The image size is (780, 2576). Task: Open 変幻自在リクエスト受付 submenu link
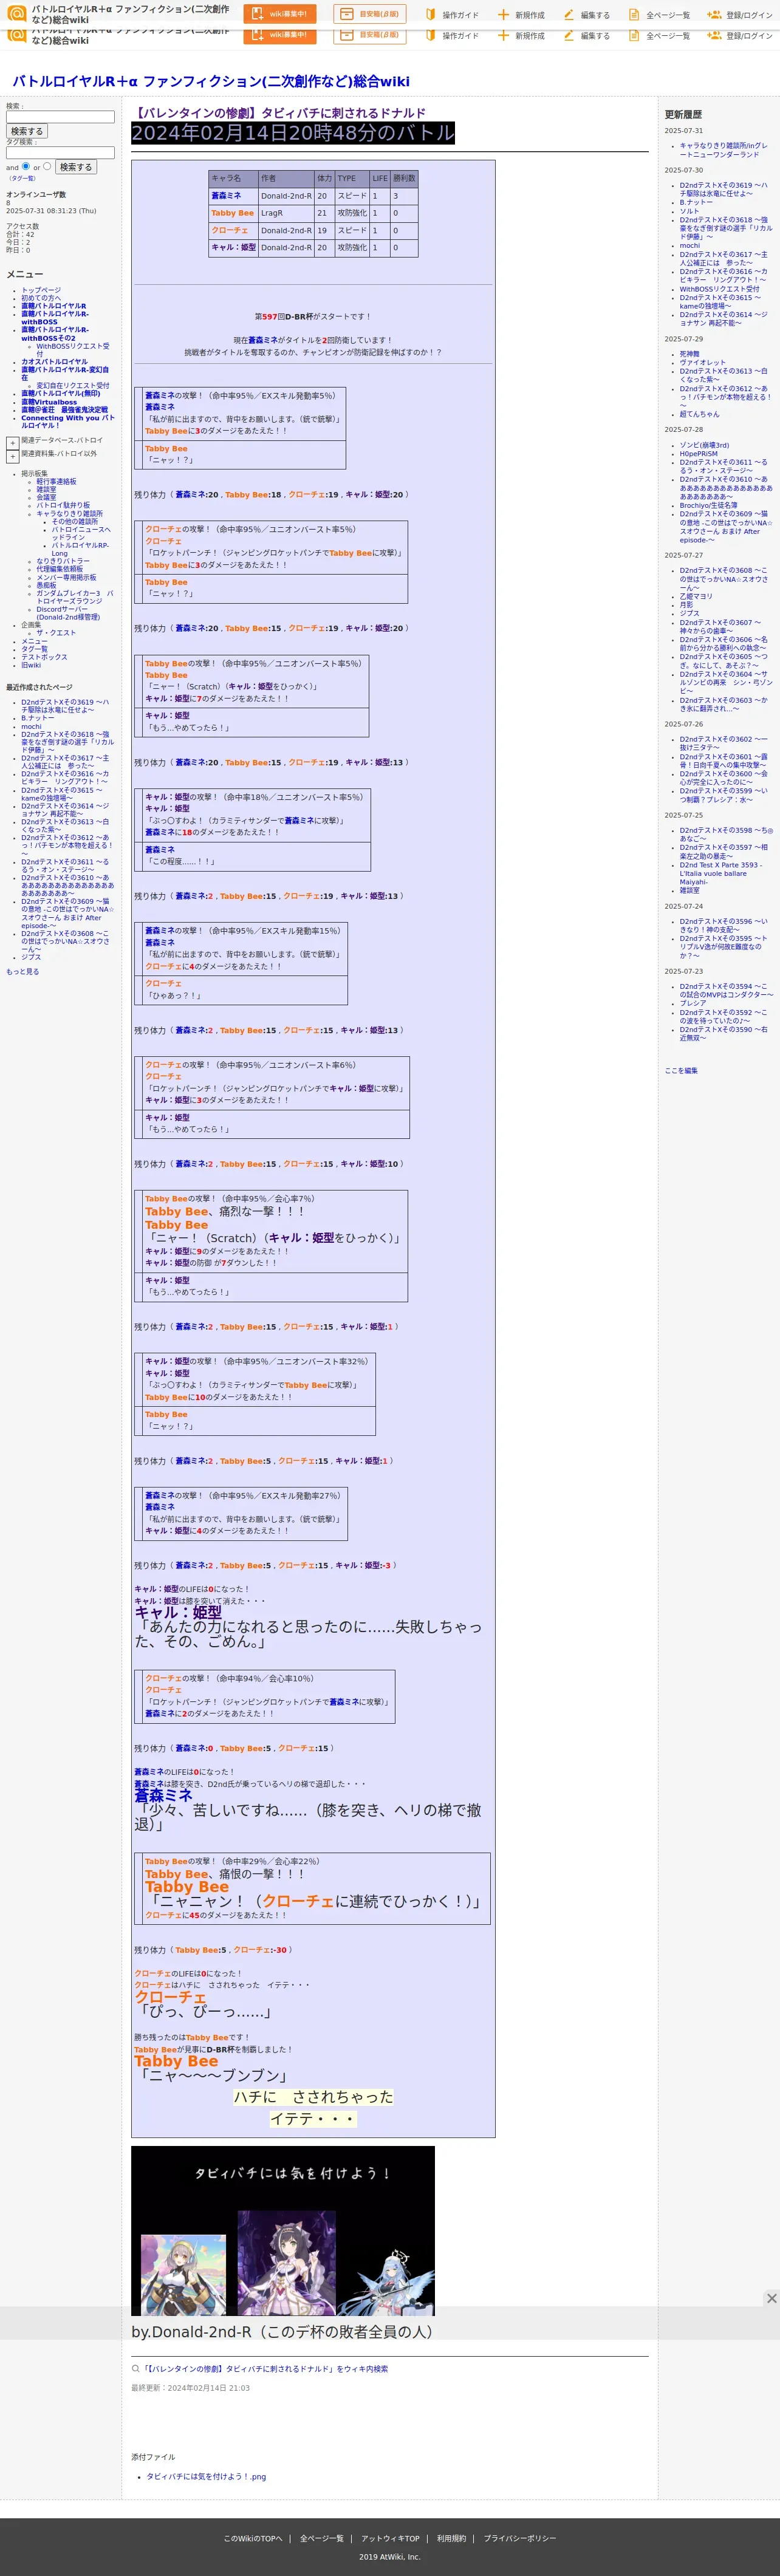pos(73,385)
